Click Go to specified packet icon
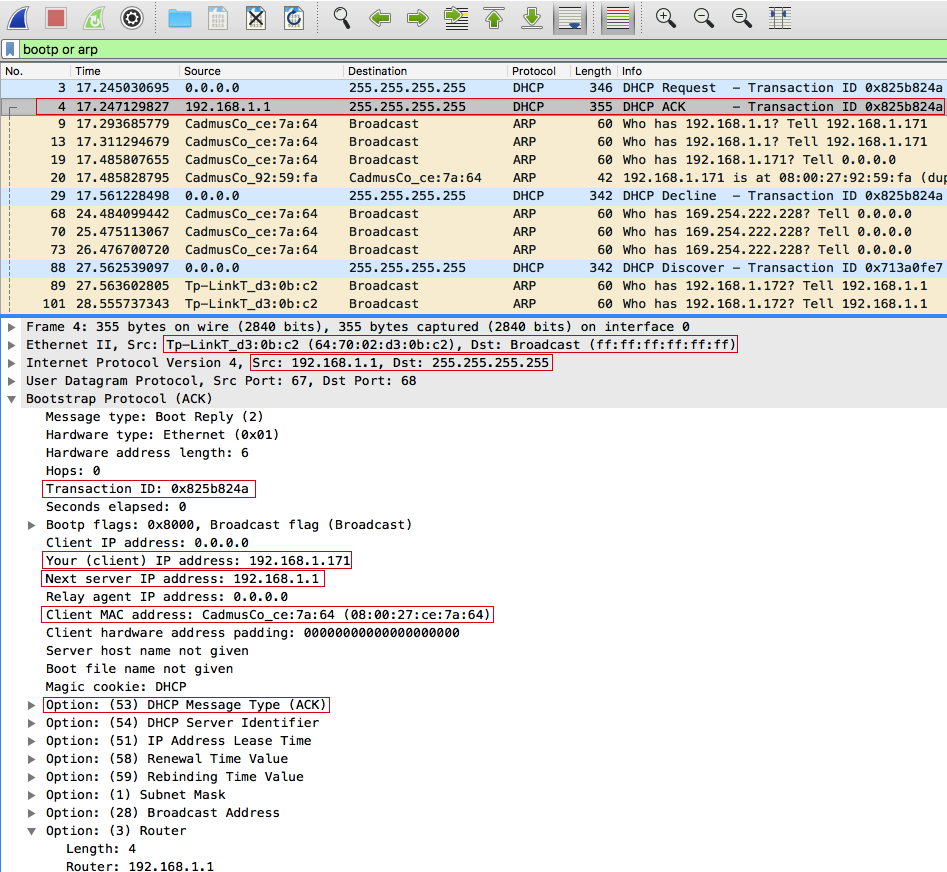 (x=456, y=18)
